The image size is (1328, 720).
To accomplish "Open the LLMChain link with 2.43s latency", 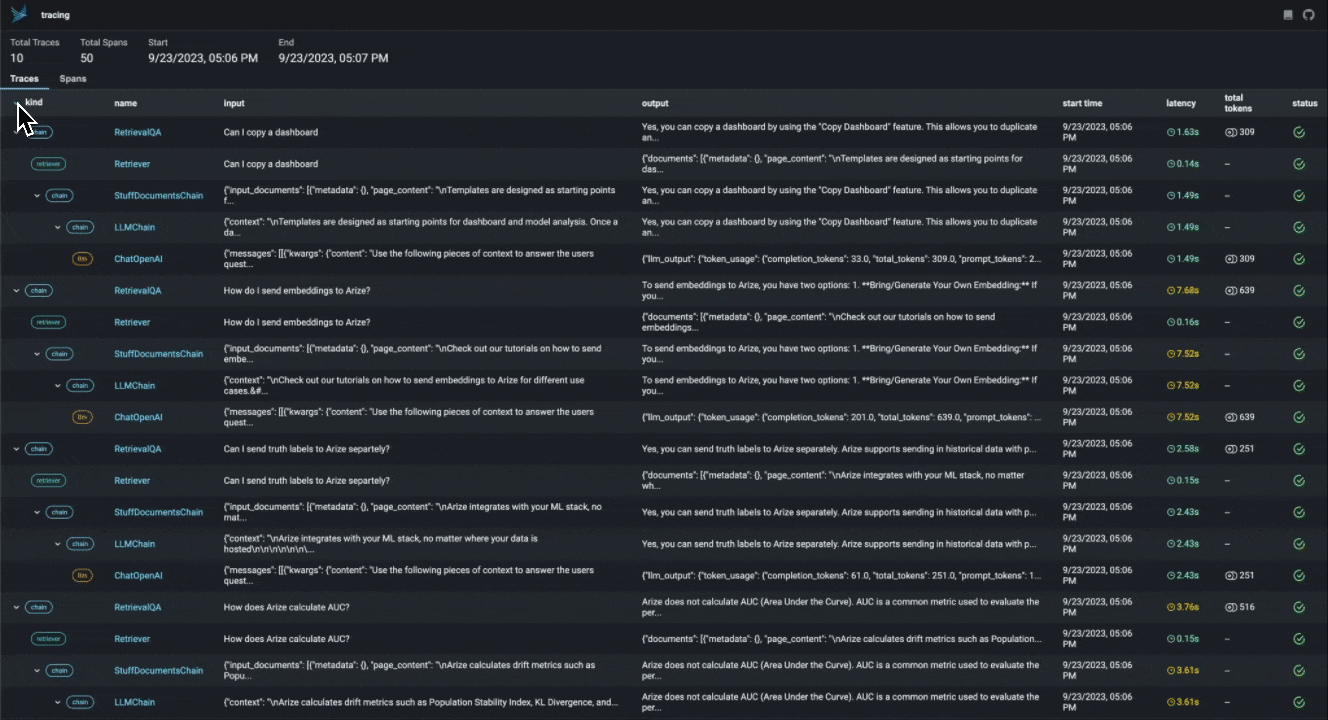I will click(135, 544).
